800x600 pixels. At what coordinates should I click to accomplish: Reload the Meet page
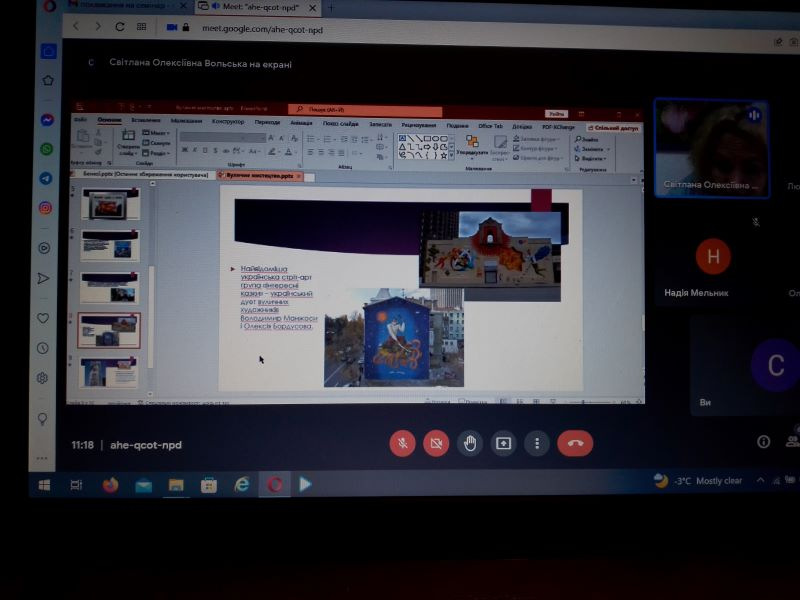click(x=120, y=27)
